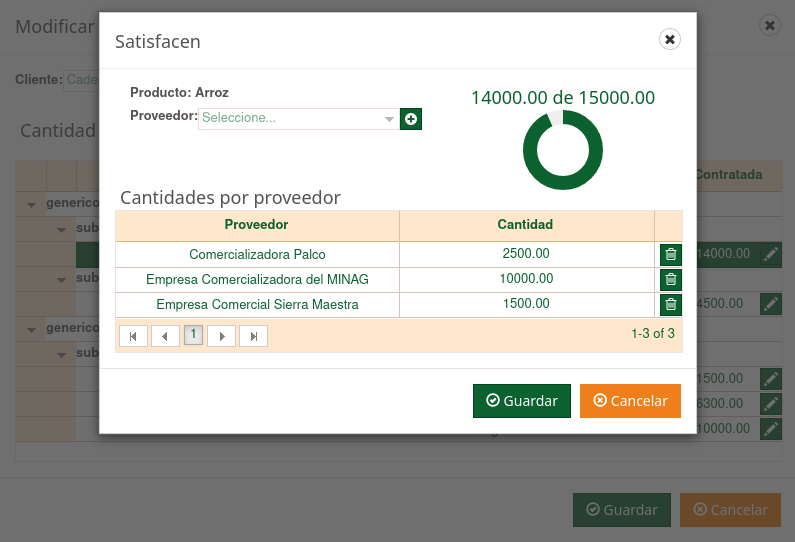Sort table by Cantidad column header

[x=526, y=225]
